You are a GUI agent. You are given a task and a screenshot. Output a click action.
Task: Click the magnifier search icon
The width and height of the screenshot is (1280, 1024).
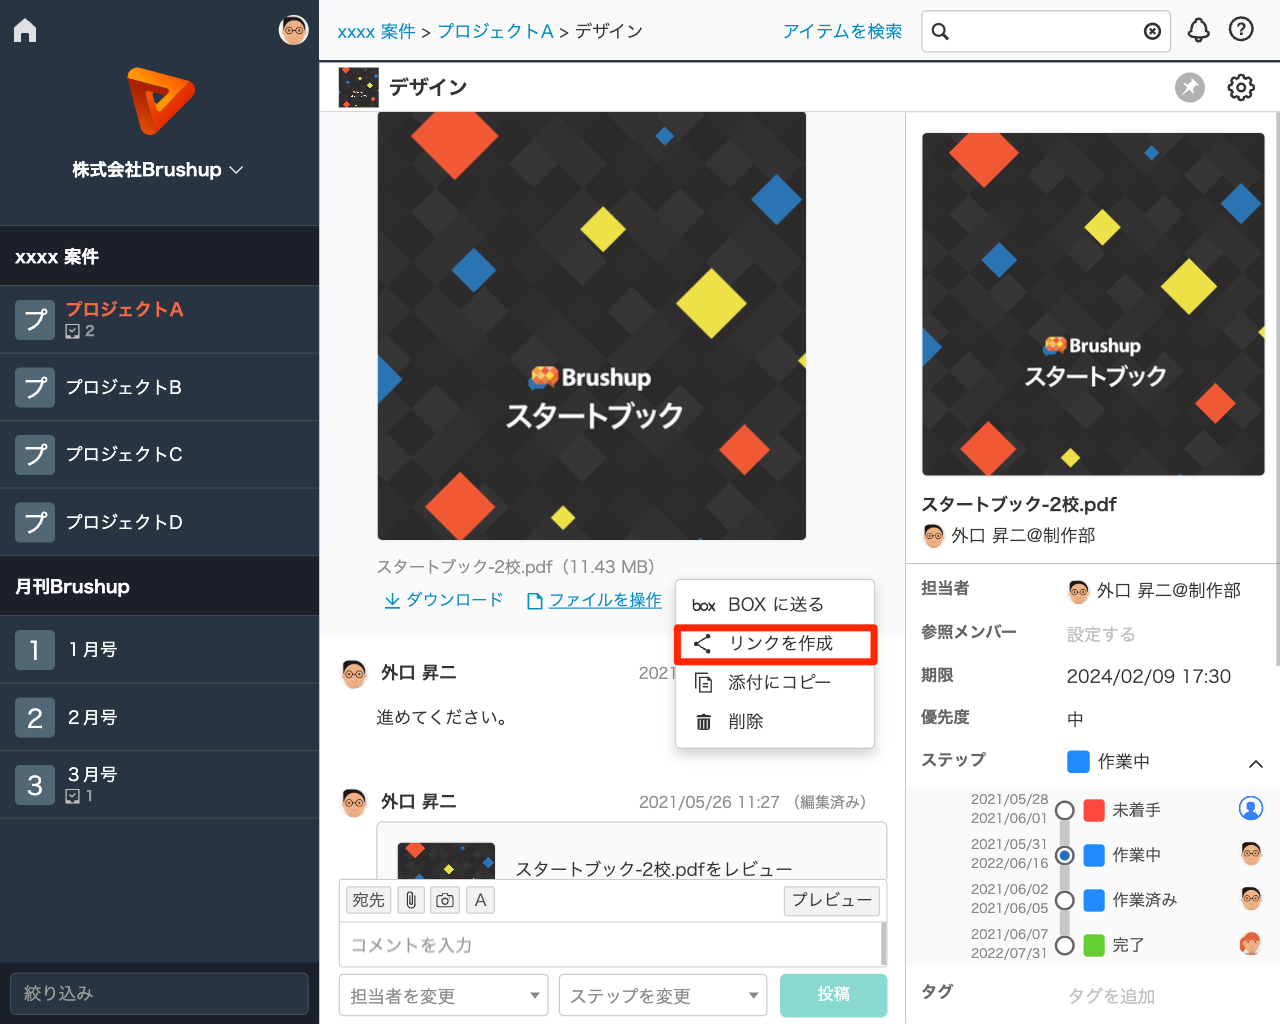coord(940,31)
